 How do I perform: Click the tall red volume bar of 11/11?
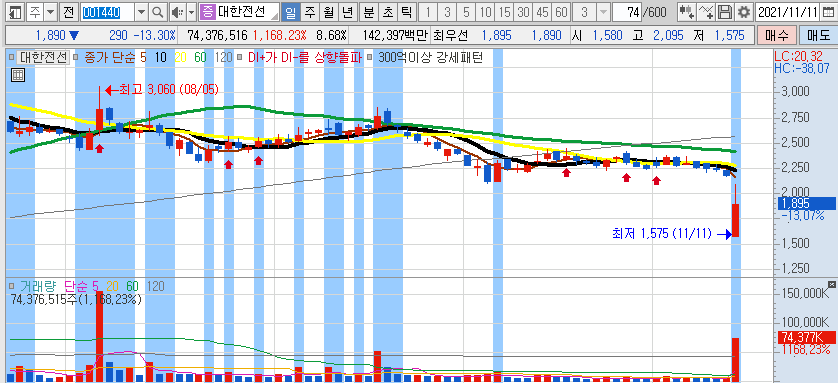pyautogui.click(x=735, y=359)
